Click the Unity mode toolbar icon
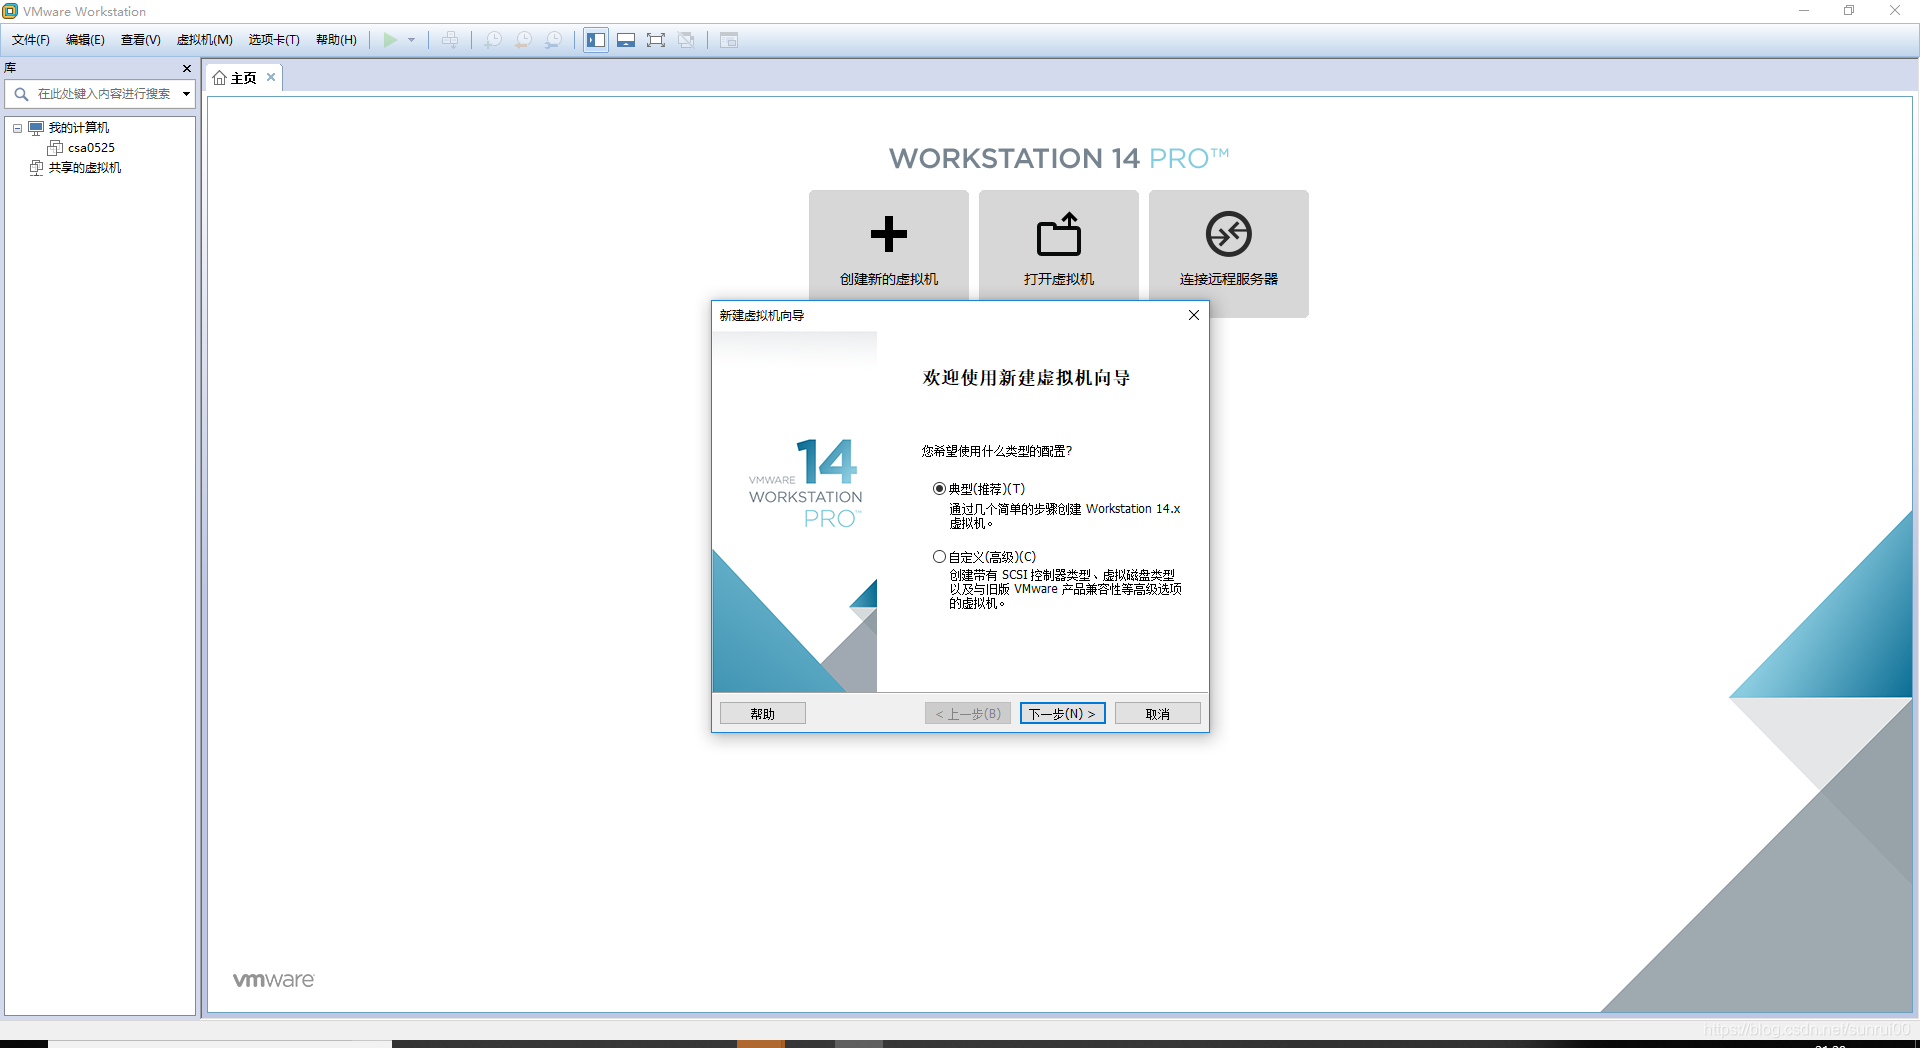This screenshot has width=1920, height=1048. [686, 40]
